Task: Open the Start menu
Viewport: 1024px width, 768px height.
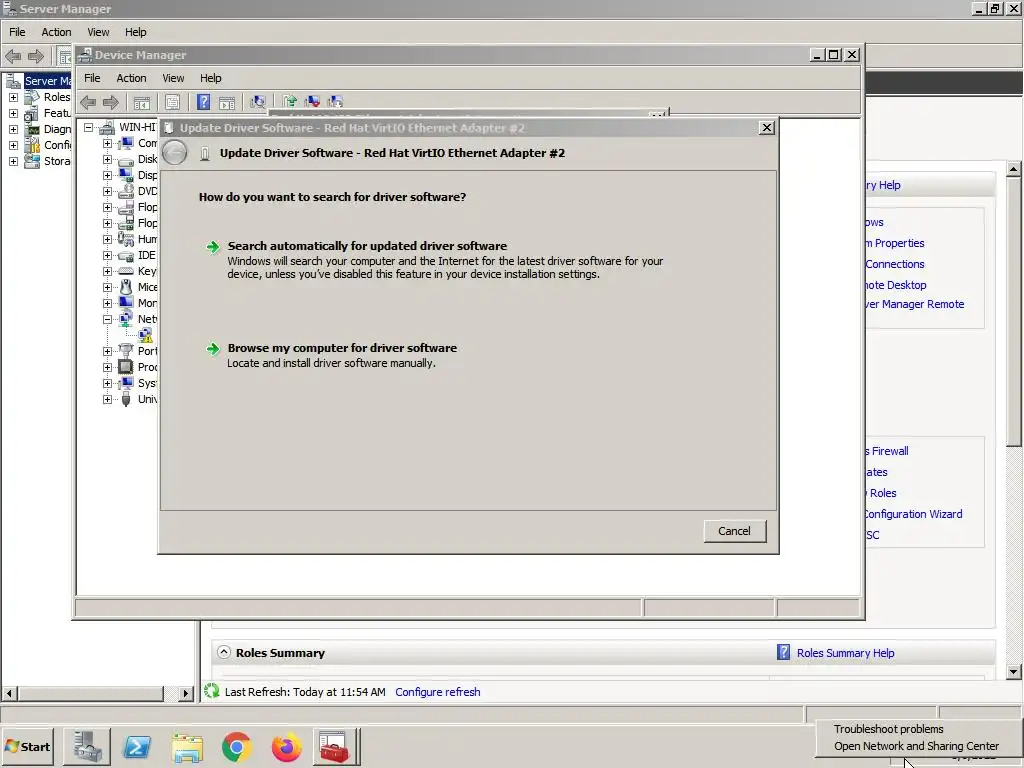Action: tap(28, 746)
